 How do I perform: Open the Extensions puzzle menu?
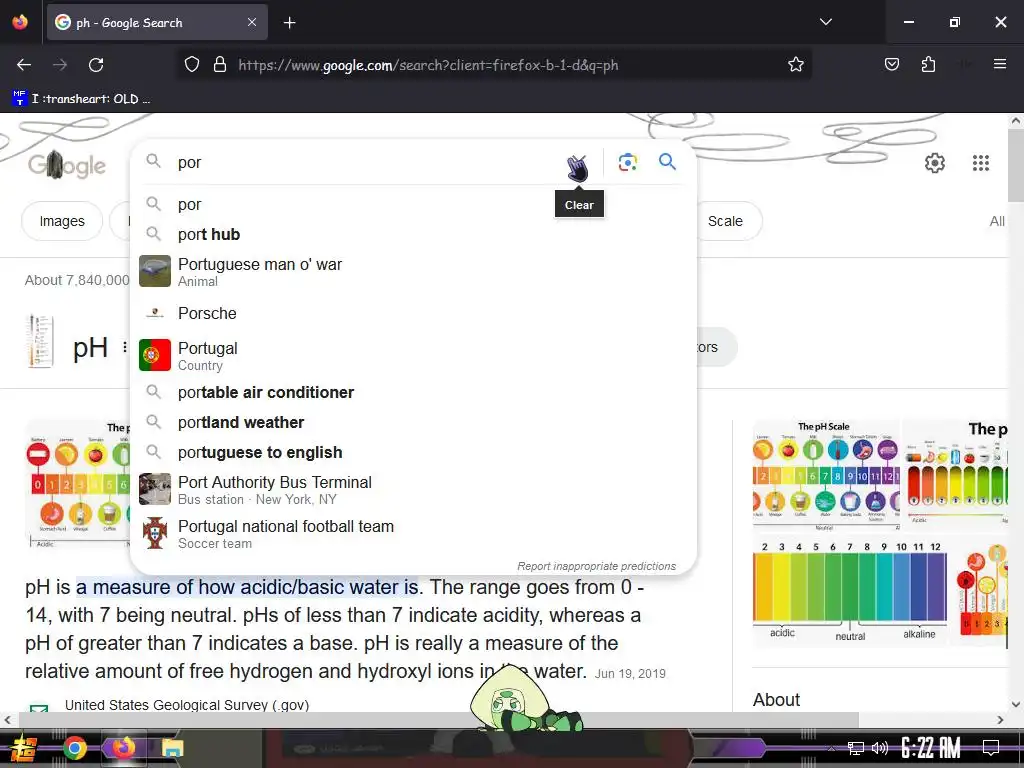click(928, 65)
